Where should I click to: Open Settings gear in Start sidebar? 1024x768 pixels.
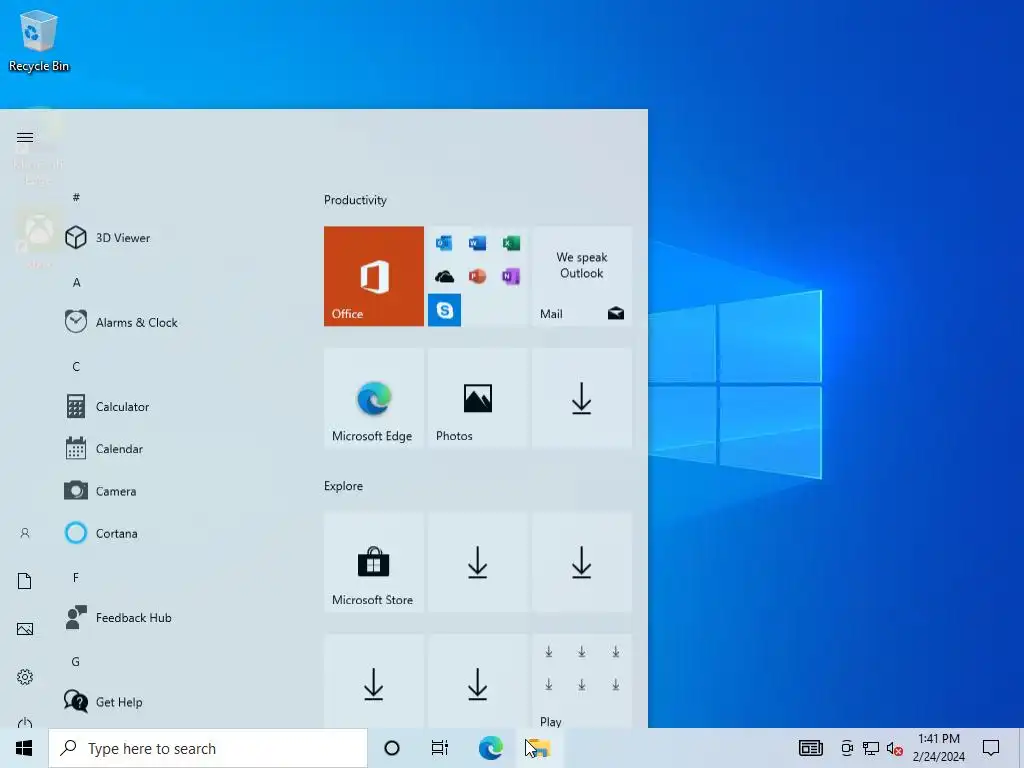tap(25, 677)
